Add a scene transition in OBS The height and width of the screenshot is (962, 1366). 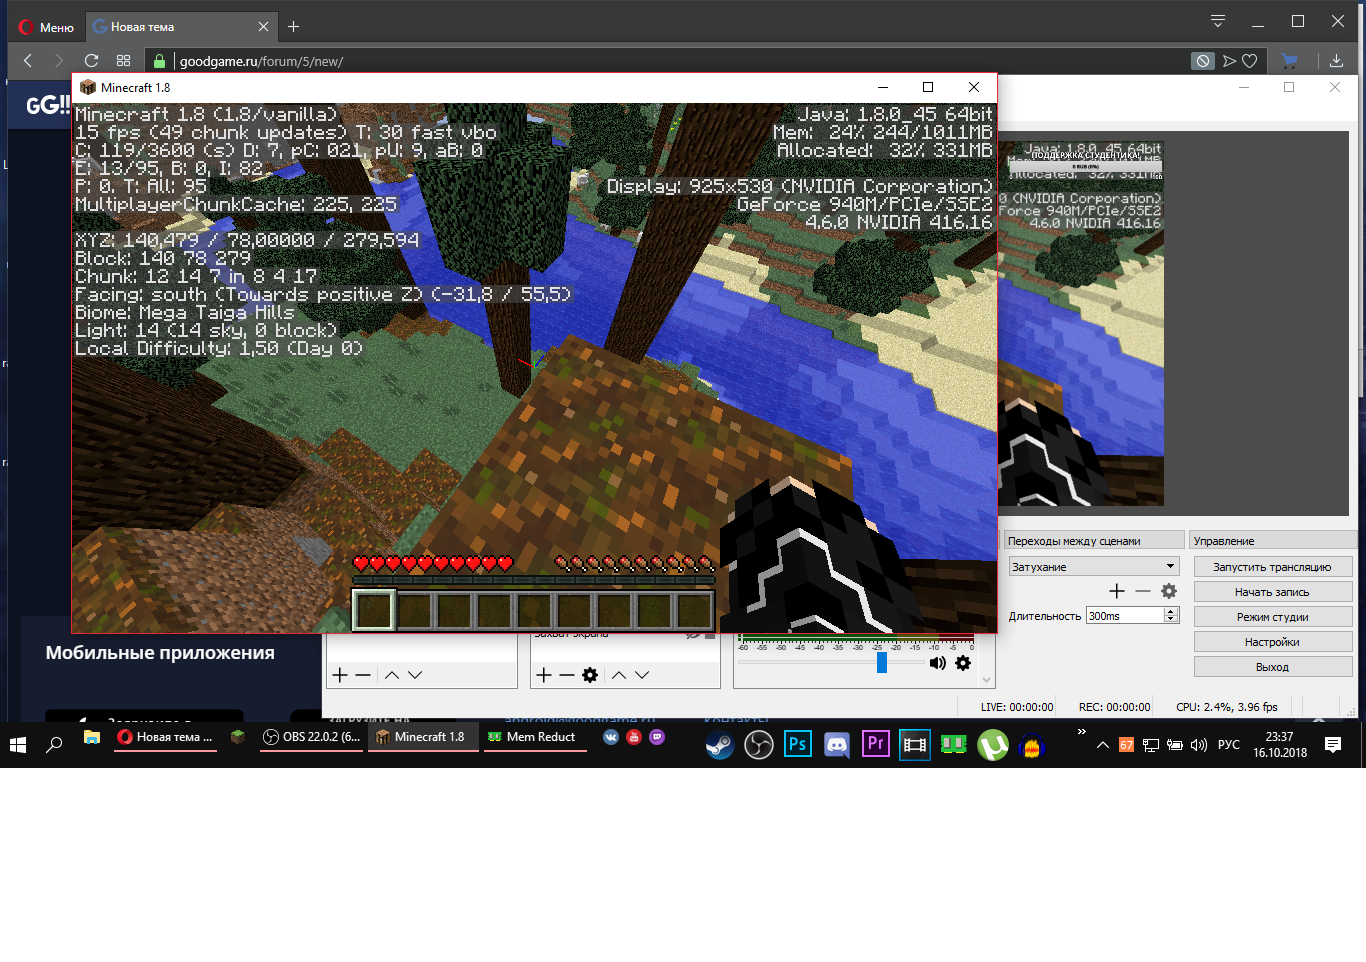(x=1117, y=591)
